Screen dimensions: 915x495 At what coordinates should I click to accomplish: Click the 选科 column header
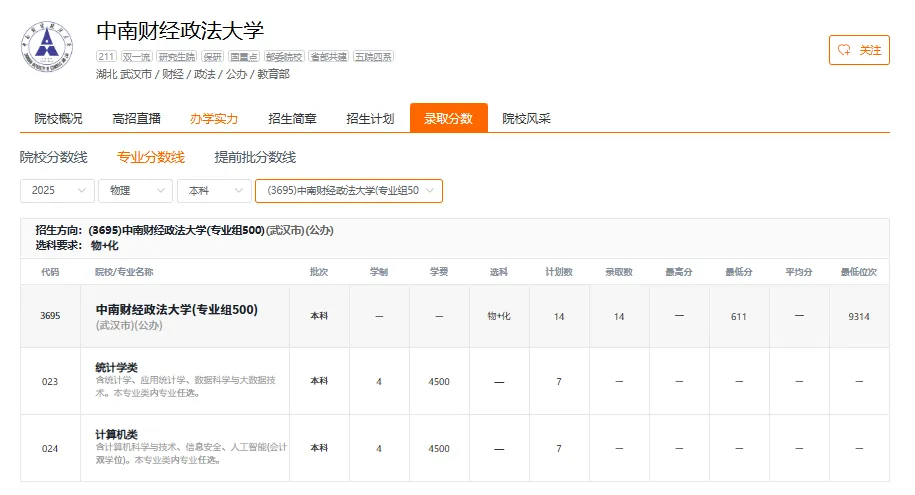pyautogui.click(x=499, y=272)
